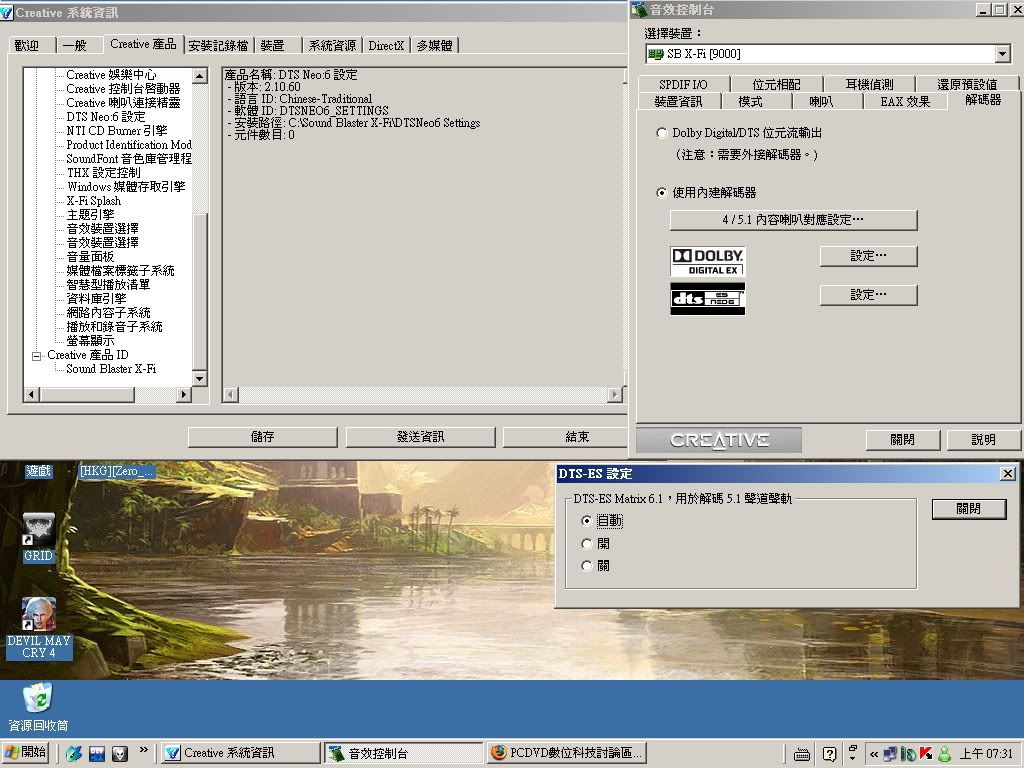Click the 儲存 button

coord(263,437)
